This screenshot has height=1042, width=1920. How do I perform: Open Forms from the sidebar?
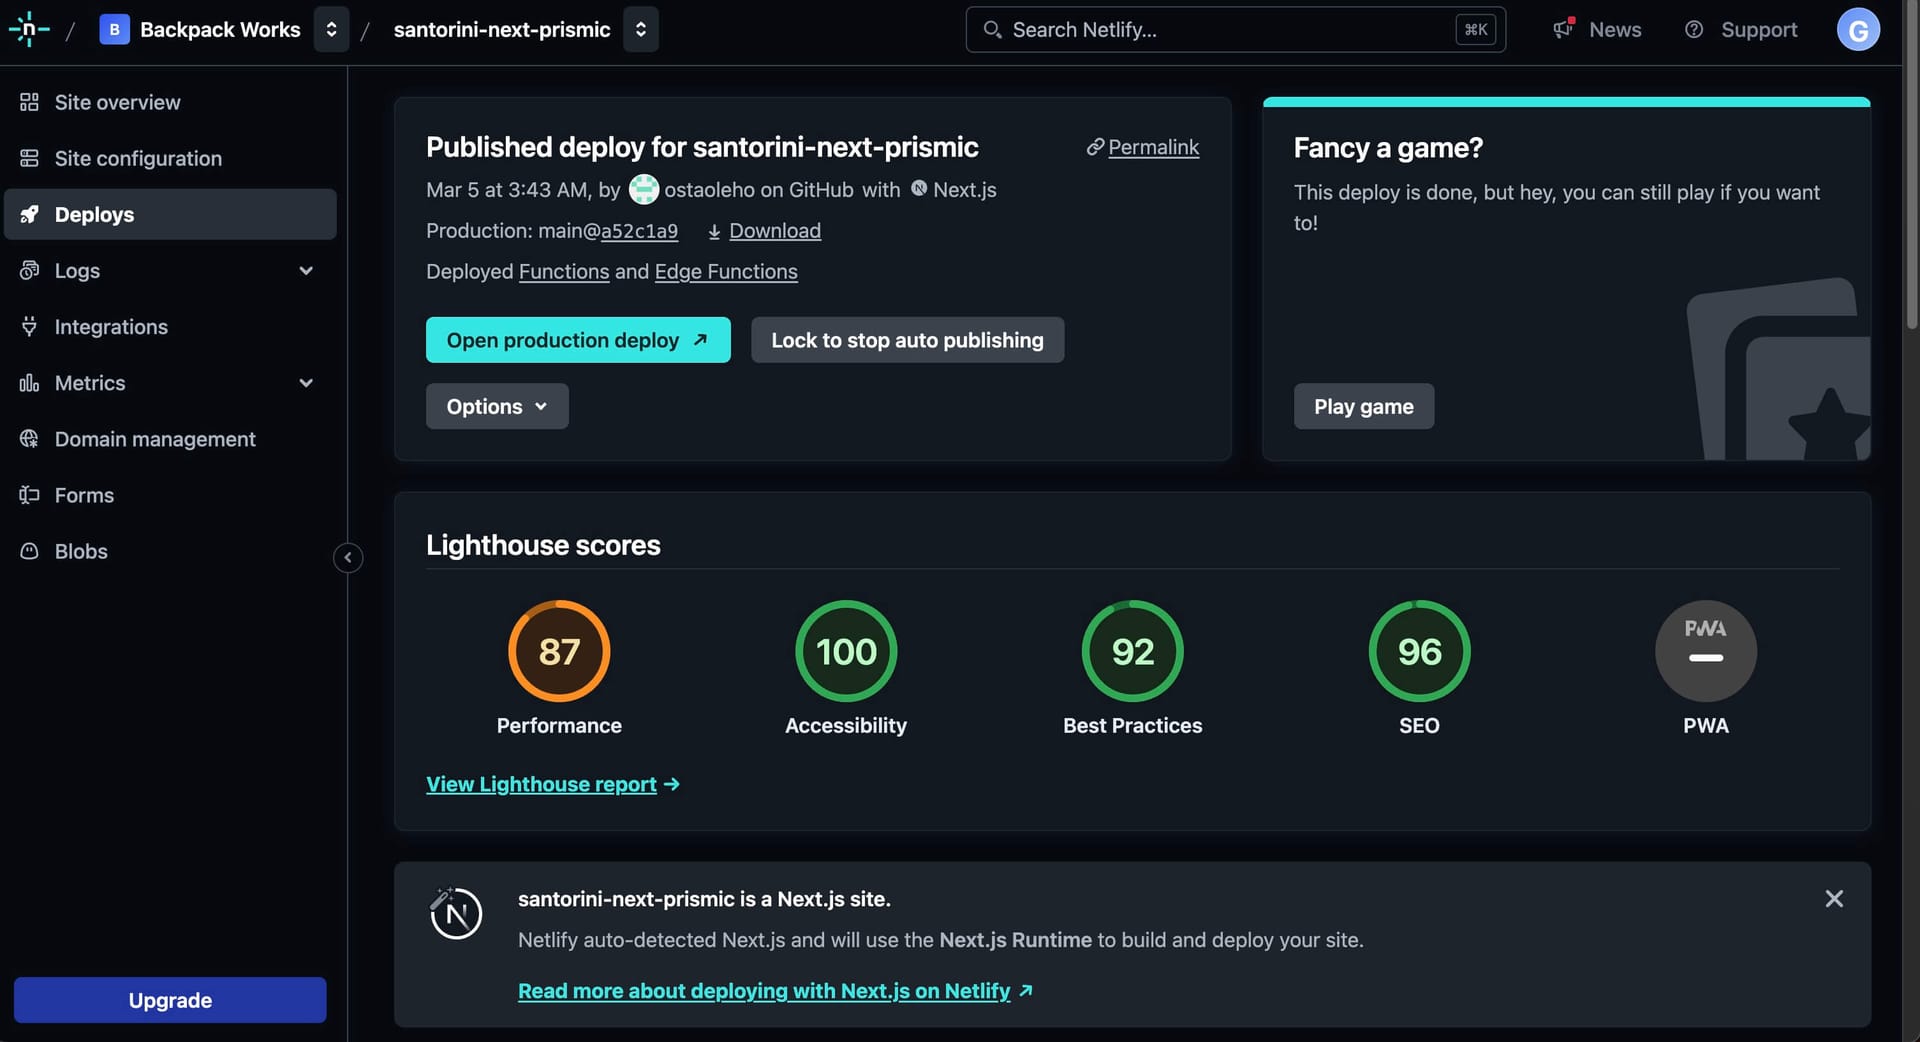tap(84, 495)
